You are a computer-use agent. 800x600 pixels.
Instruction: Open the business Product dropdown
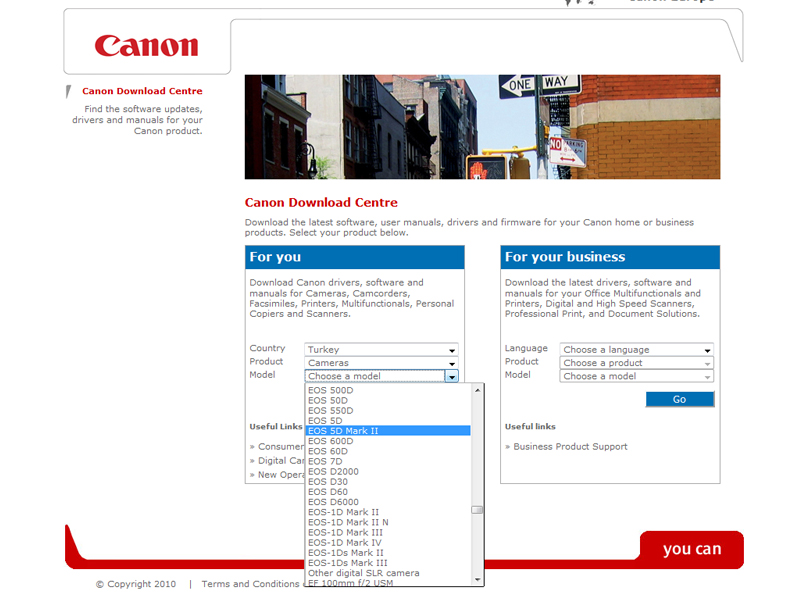pyautogui.click(x=636, y=363)
